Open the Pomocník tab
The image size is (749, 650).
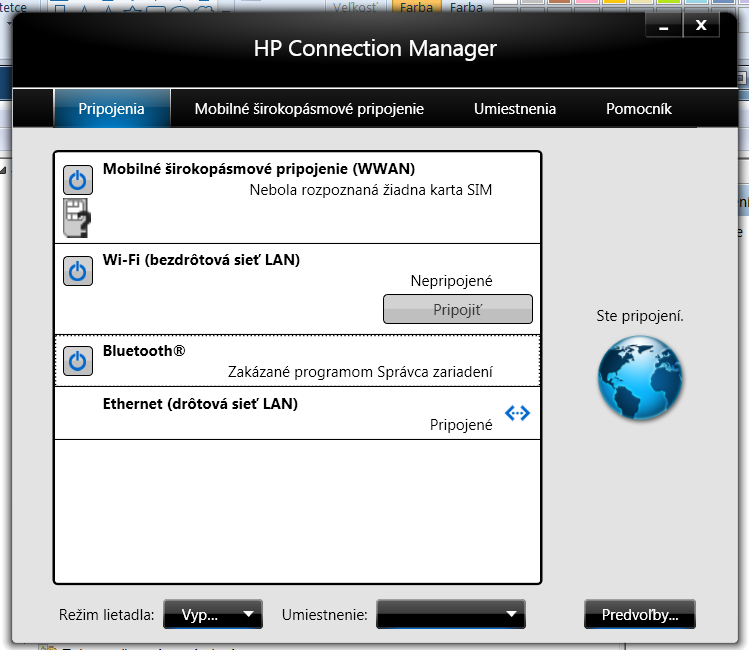click(x=639, y=109)
